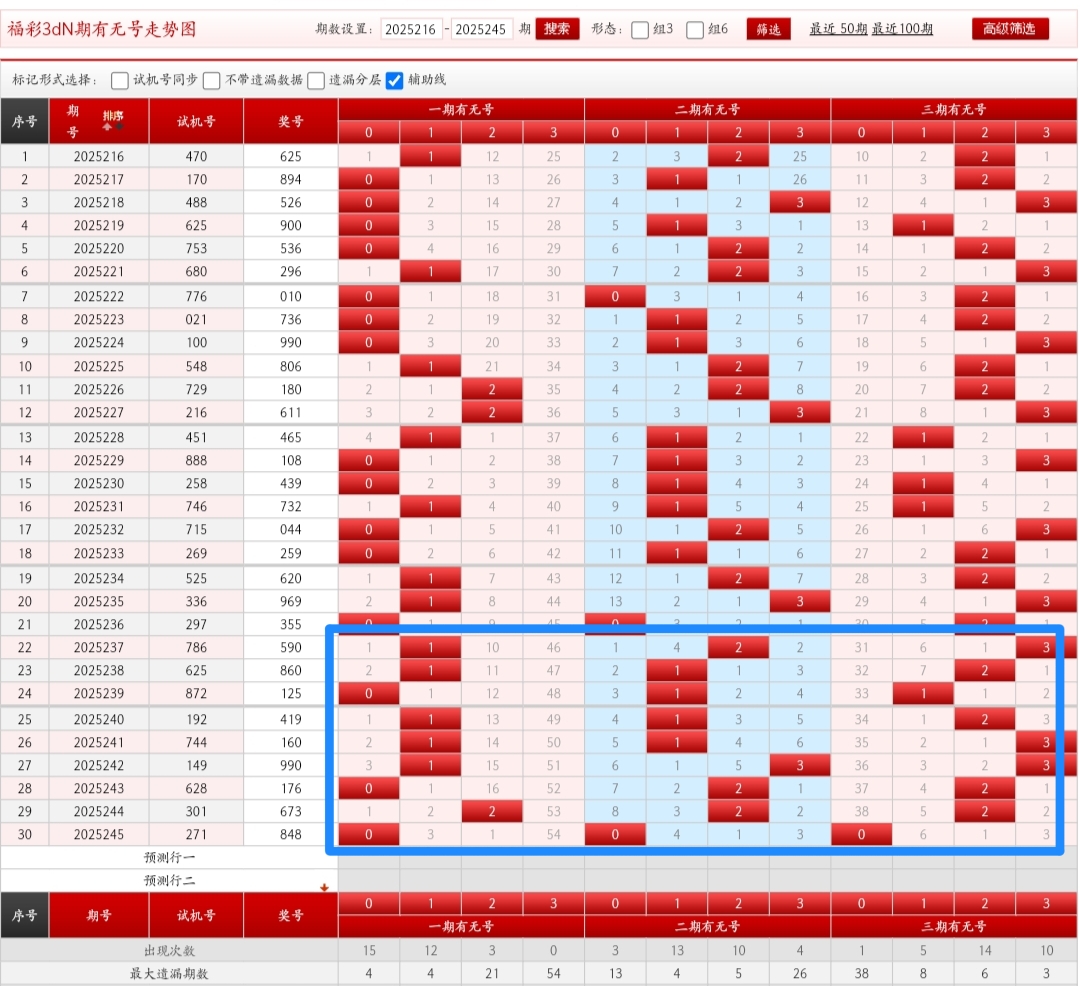Click the 筛选 filter button
The image size is (1080, 986).
768,29
